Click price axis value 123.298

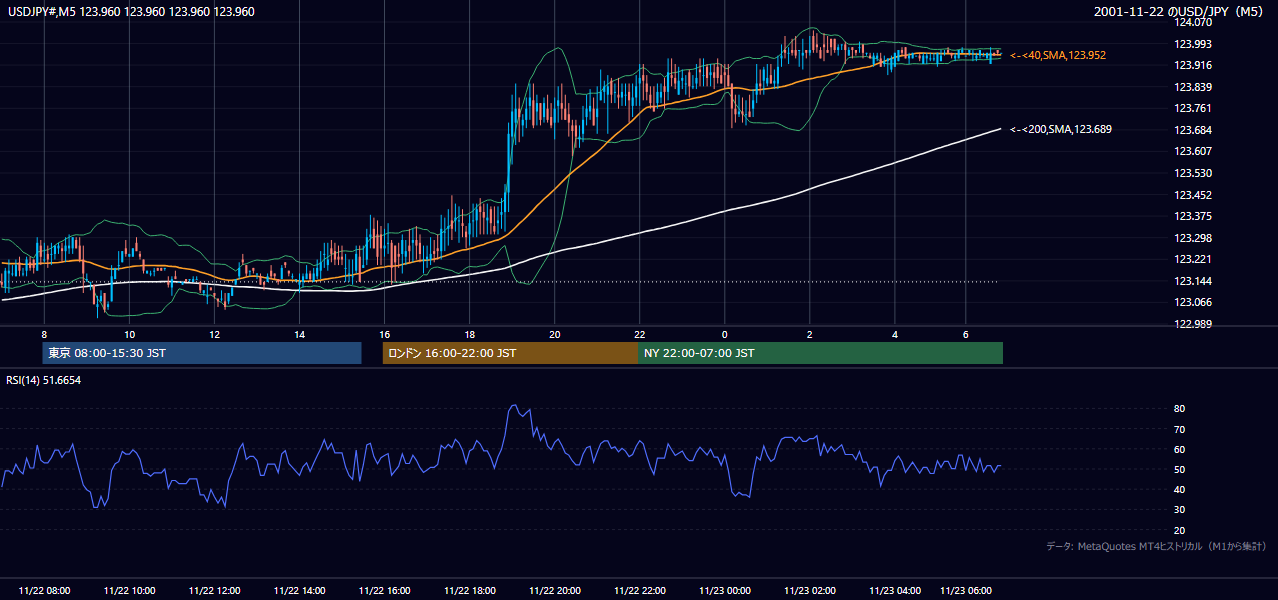point(1193,238)
